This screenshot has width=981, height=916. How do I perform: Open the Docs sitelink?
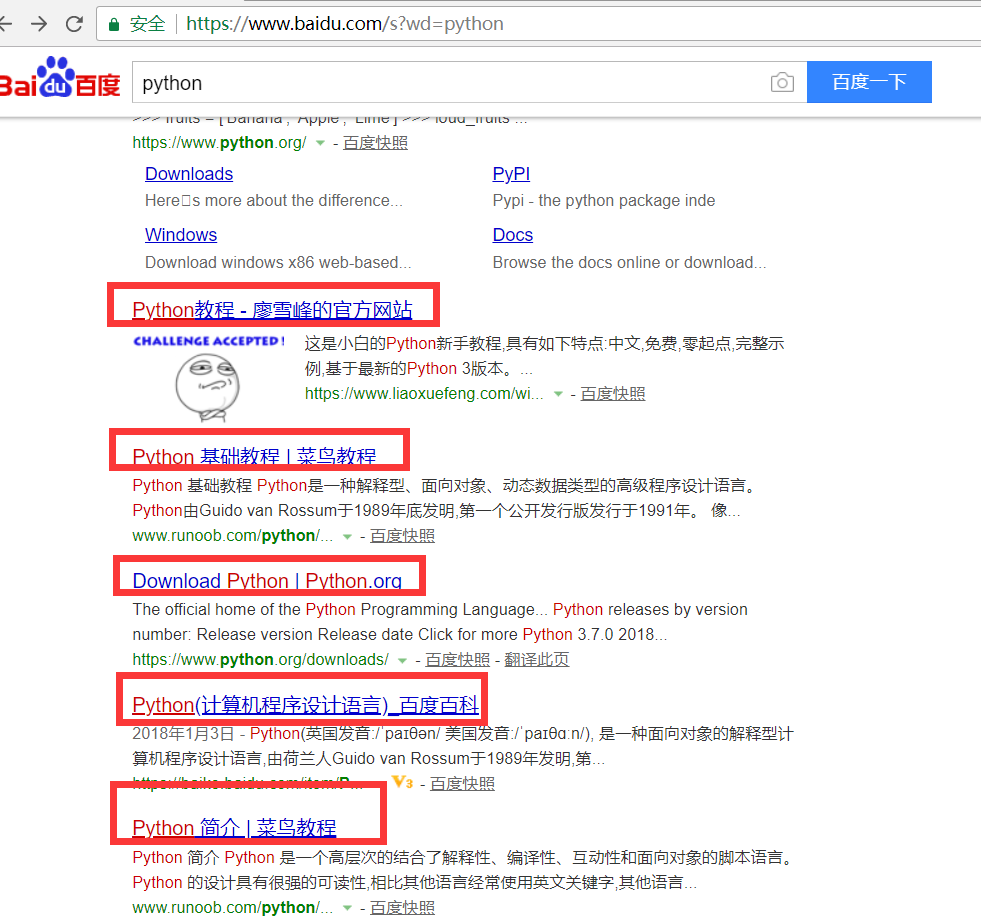tap(513, 235)
